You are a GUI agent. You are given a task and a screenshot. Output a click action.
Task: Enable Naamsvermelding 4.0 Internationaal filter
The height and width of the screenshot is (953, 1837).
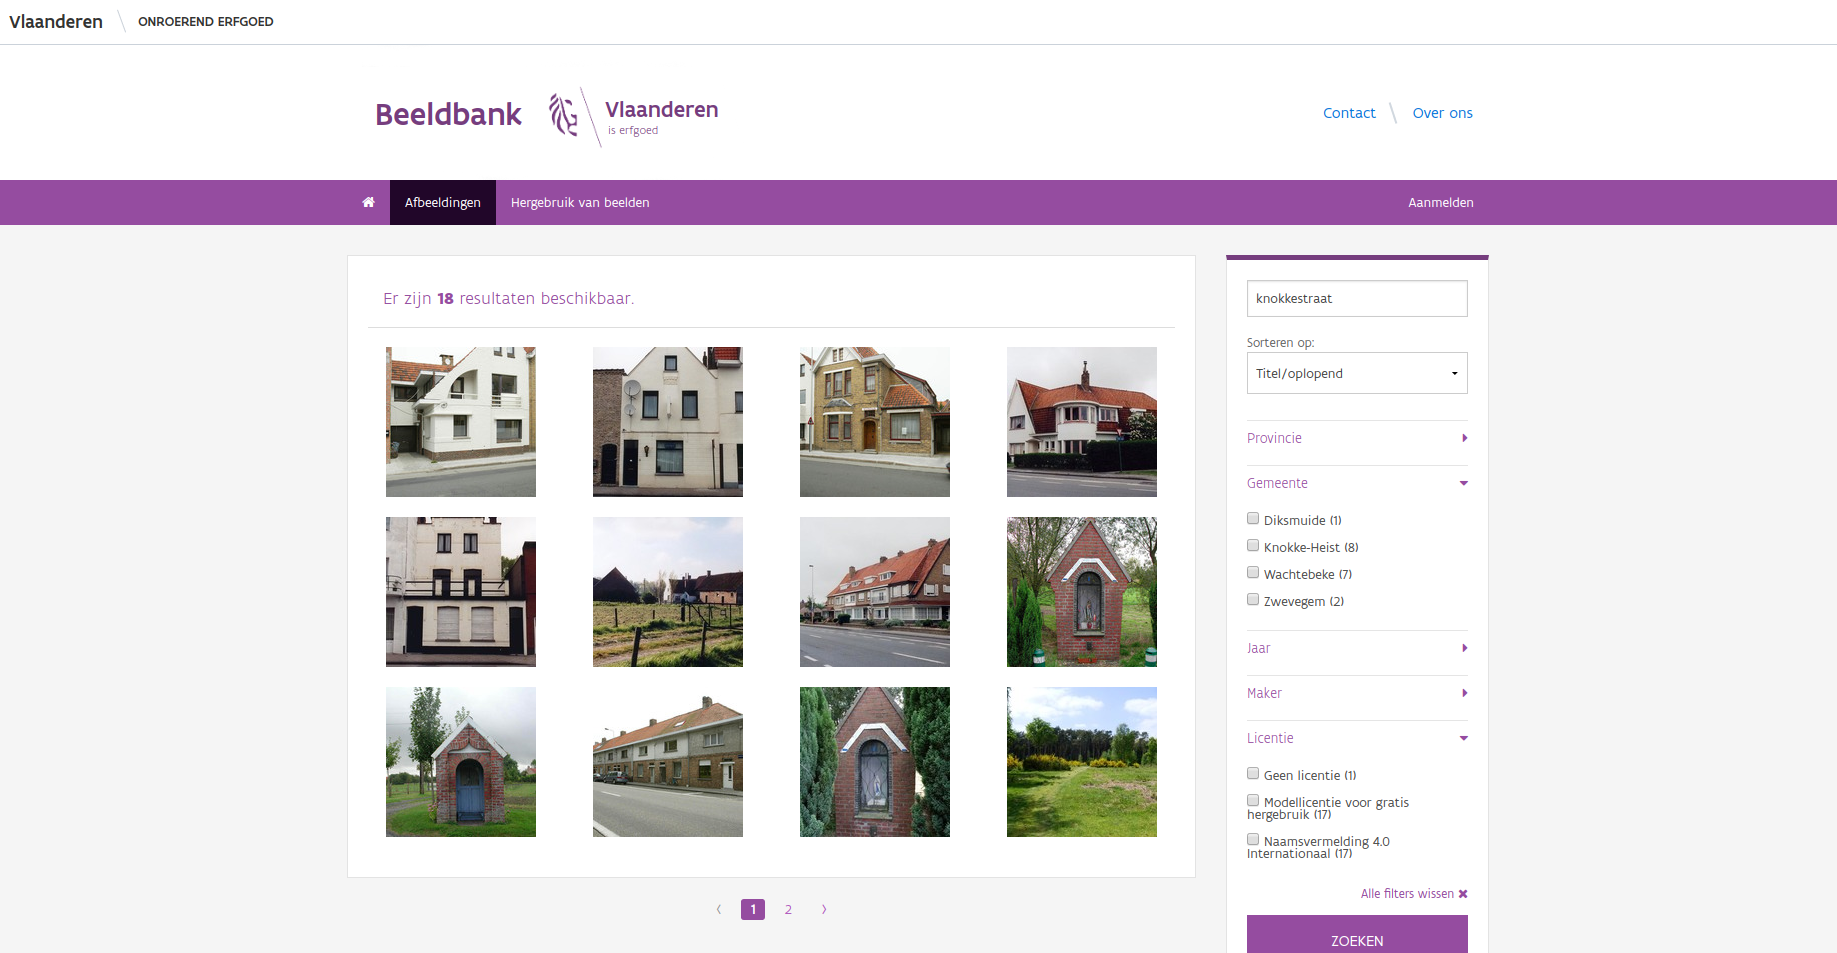click(x=1253, y=839)
